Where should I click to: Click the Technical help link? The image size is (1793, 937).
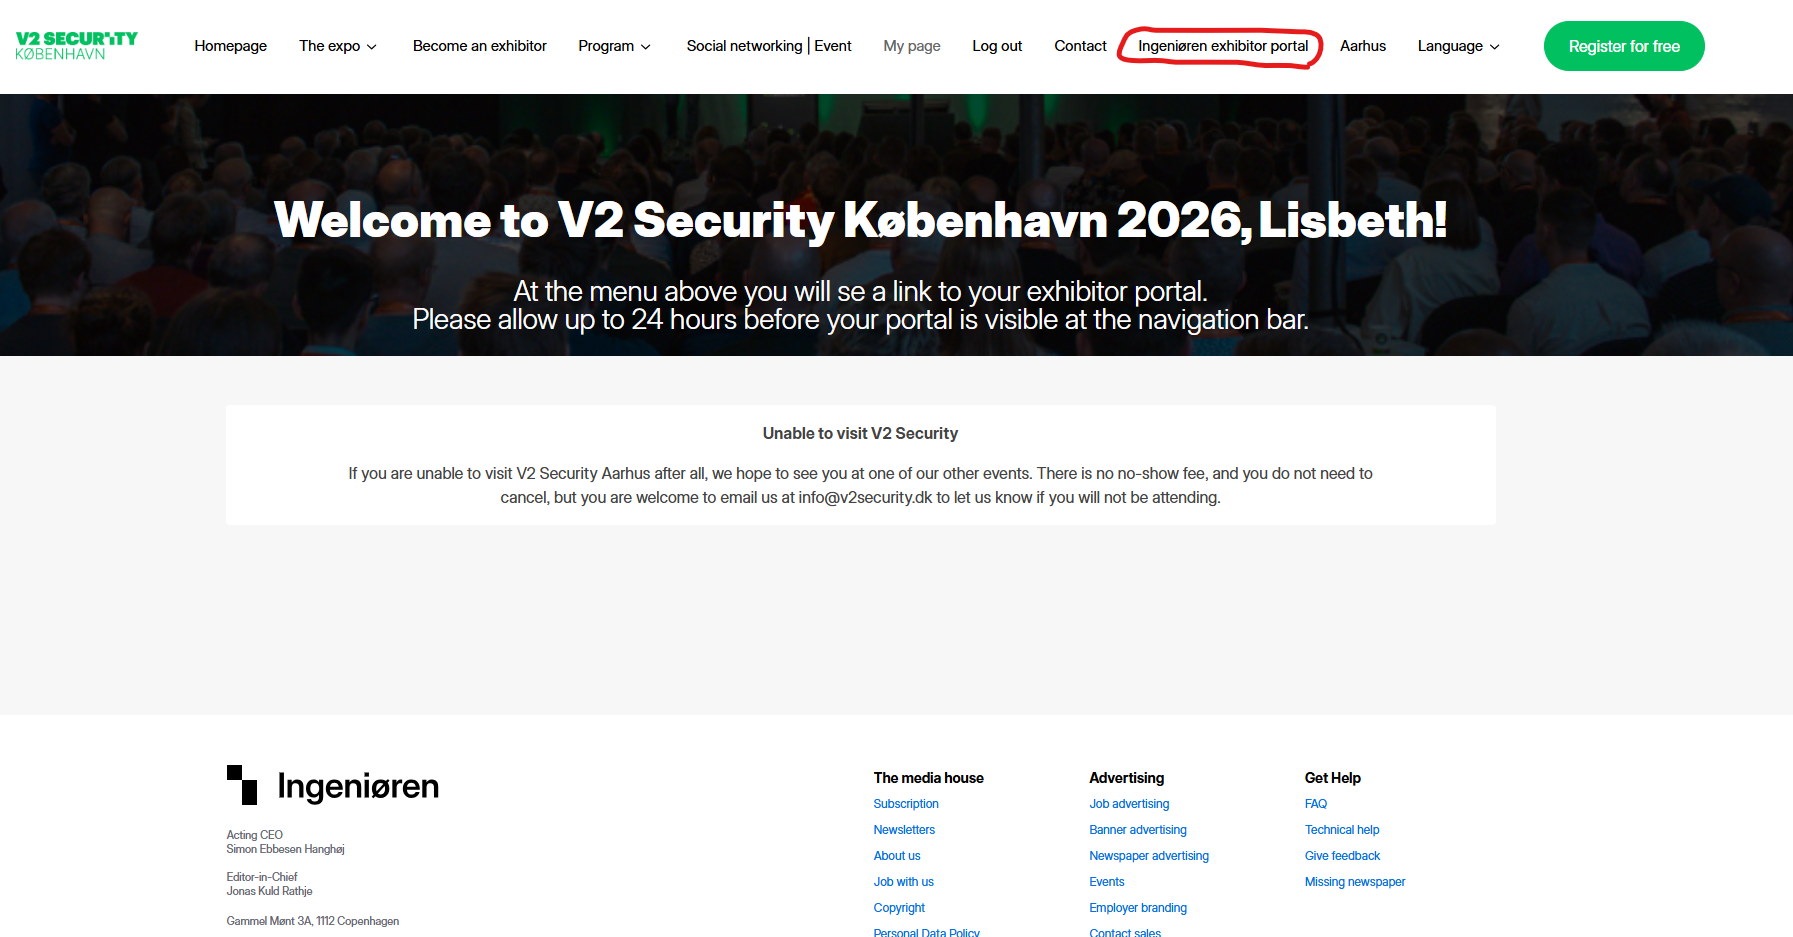tap(1341, 830)
